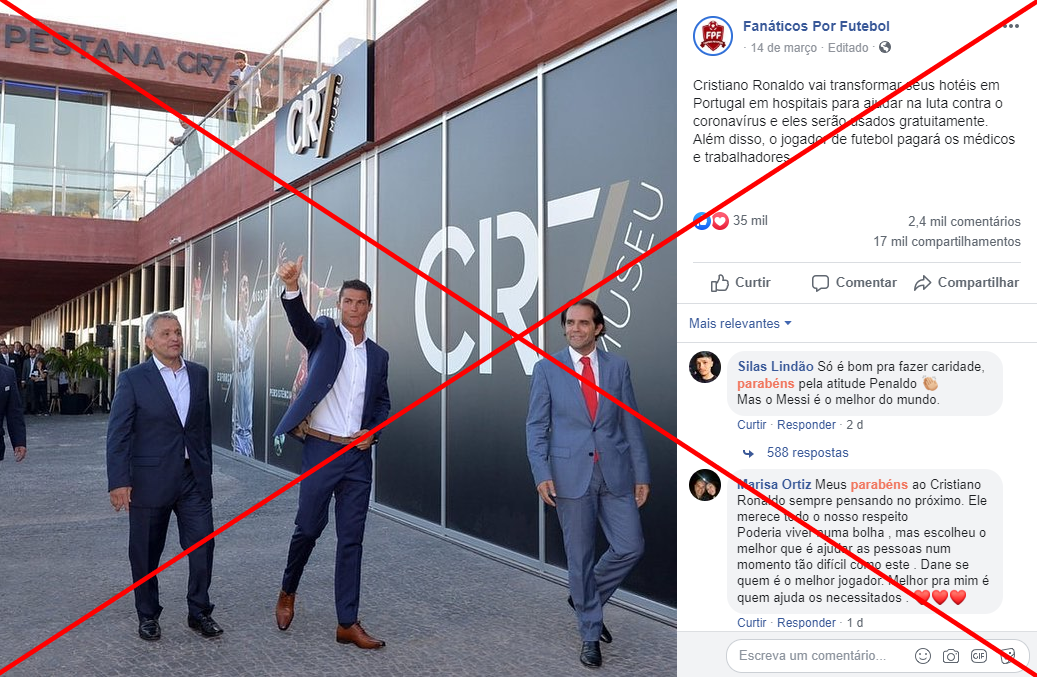Open the Fanáticos Por Futebol page name
1037x677 pixels.
point(816,26)
